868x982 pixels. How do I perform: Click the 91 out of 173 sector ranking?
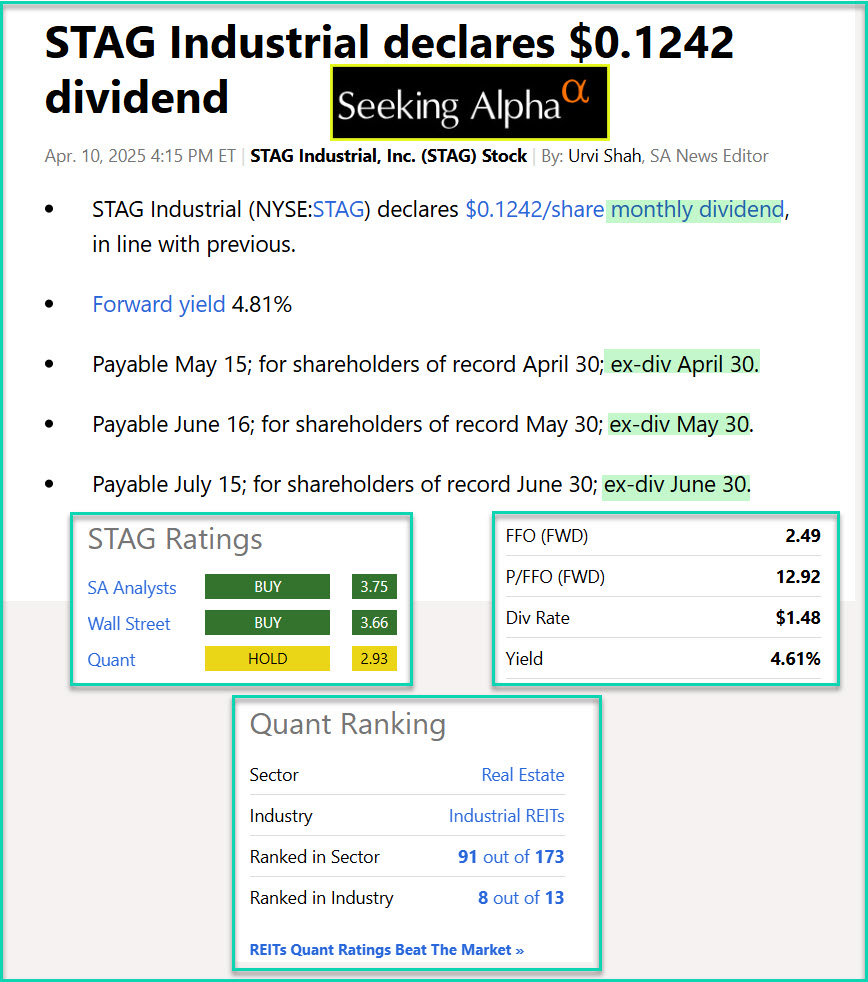(x=510, y=857)
